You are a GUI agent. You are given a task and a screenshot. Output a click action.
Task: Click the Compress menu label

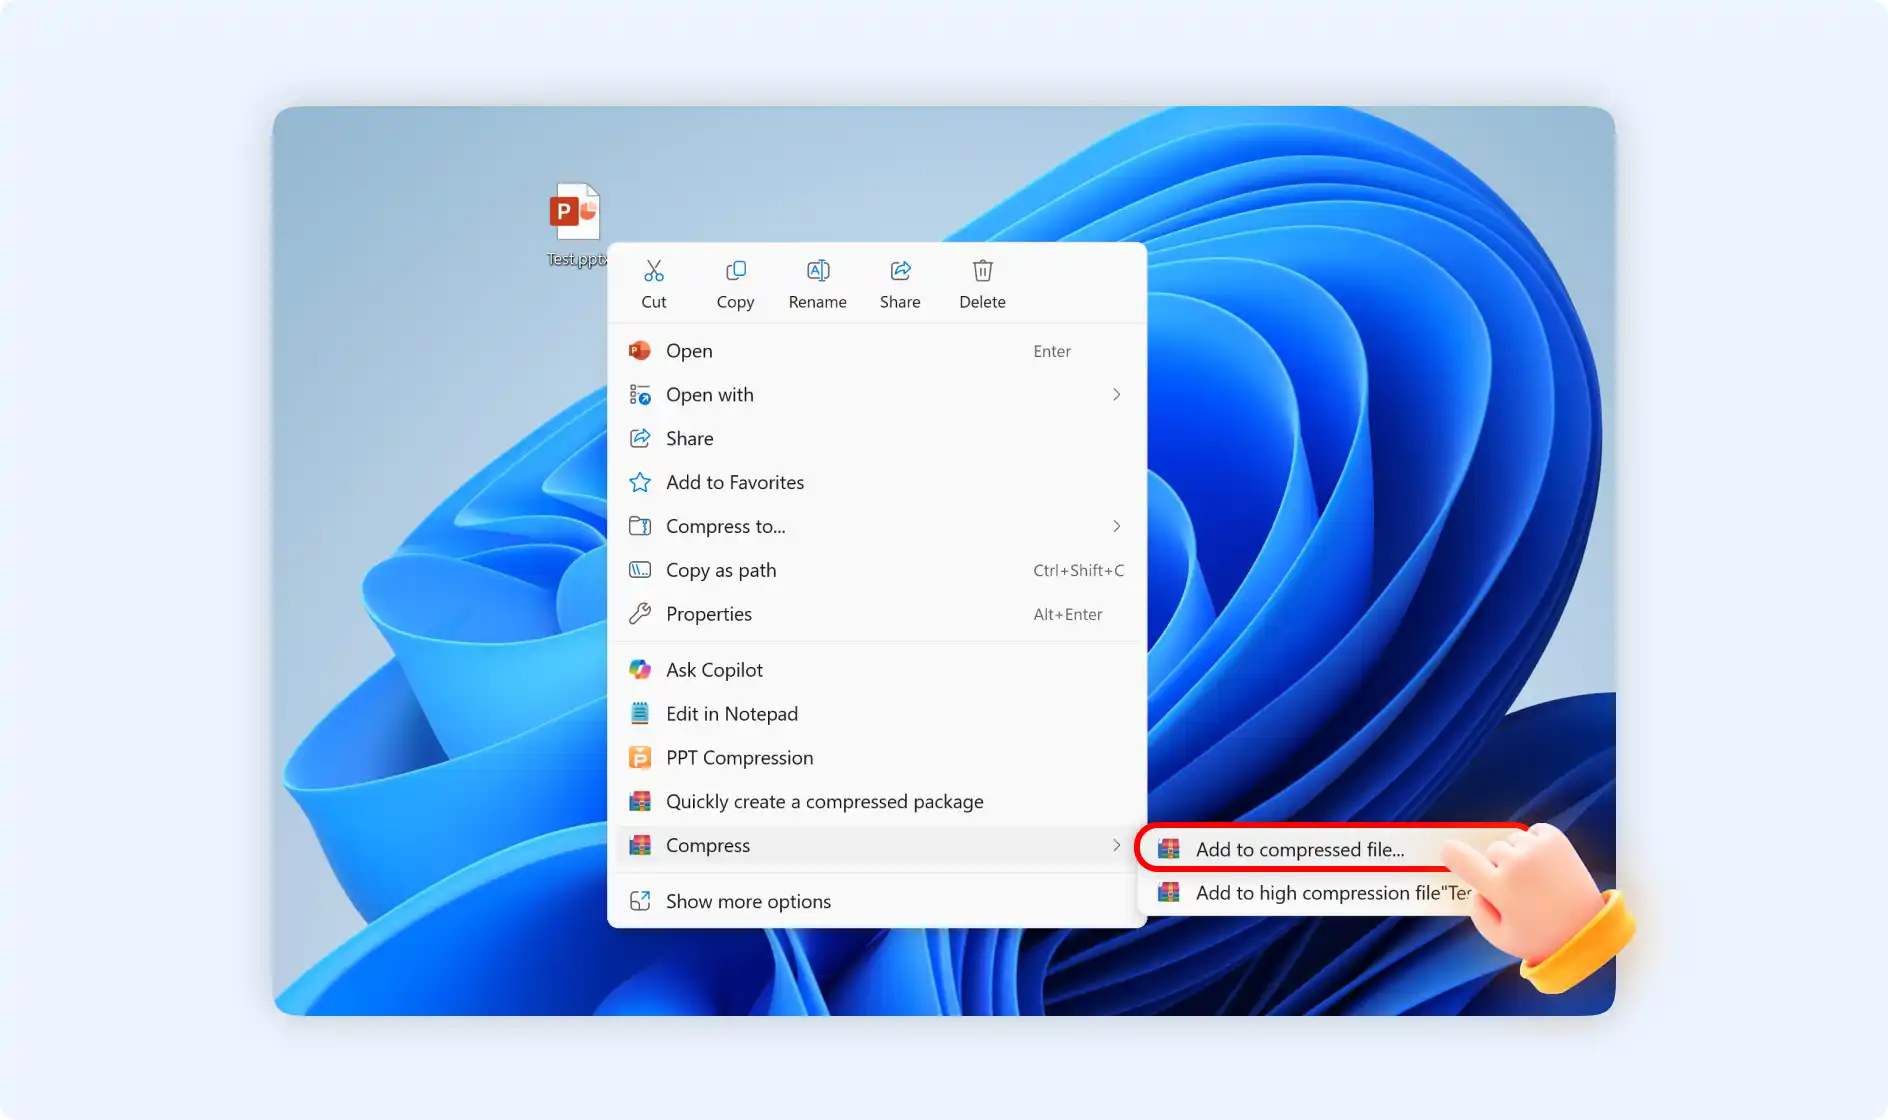coord(708,846)
